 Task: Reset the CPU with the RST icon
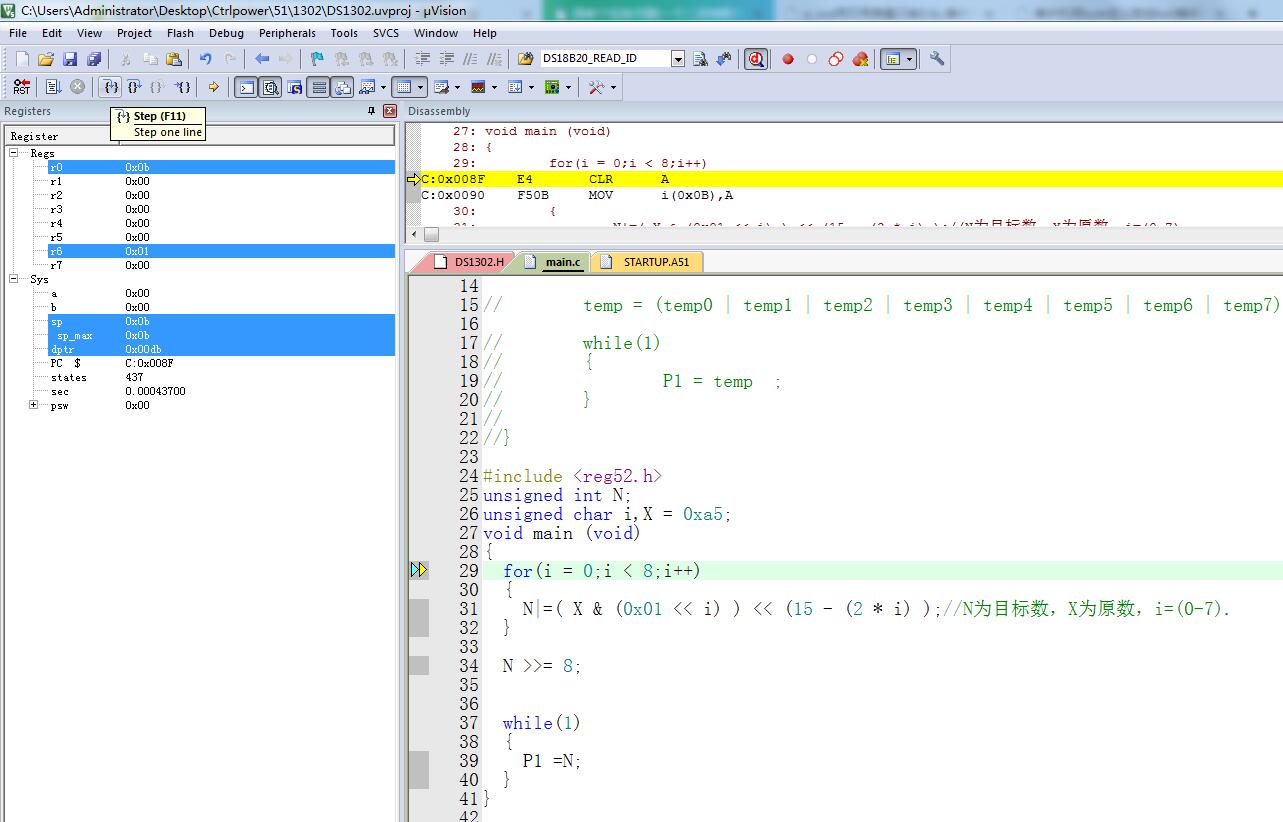tap(21, 87)
